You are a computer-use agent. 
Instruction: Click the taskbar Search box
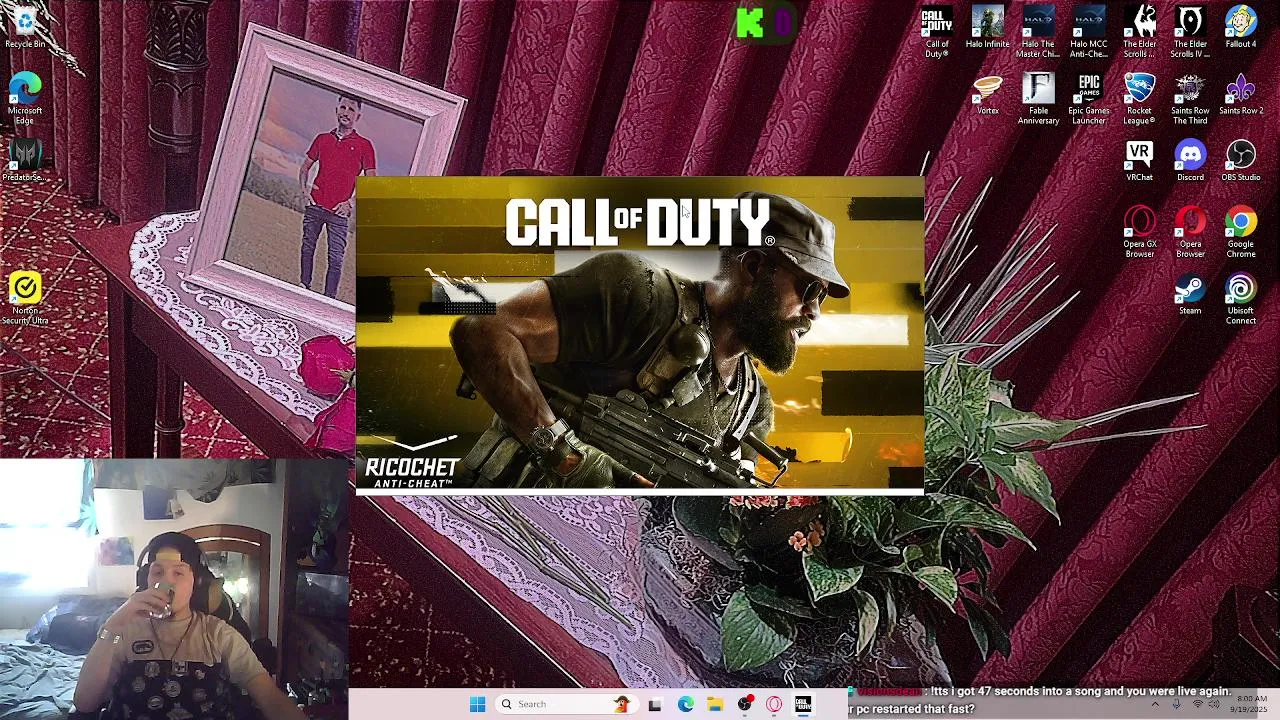pos(567,704)
